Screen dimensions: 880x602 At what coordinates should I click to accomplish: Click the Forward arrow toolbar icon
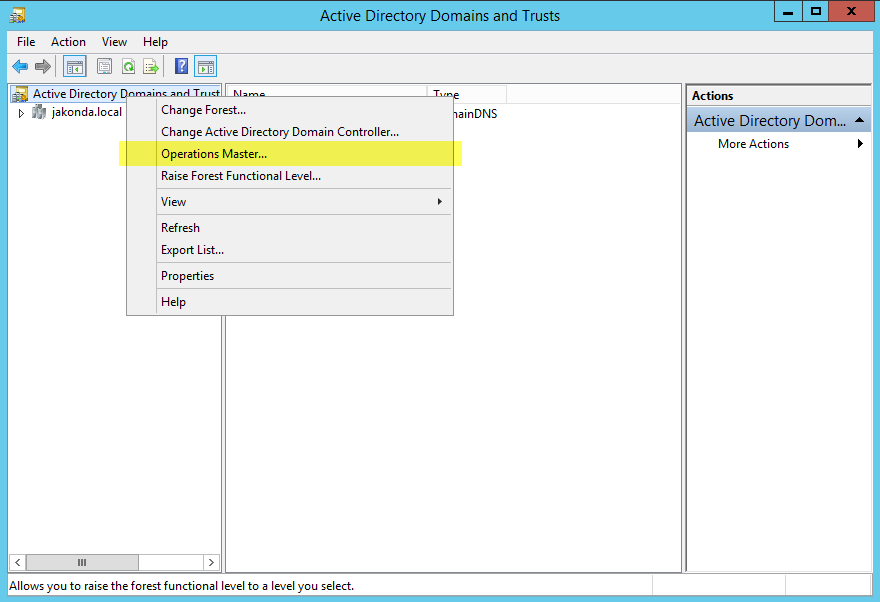pos(43,67)
